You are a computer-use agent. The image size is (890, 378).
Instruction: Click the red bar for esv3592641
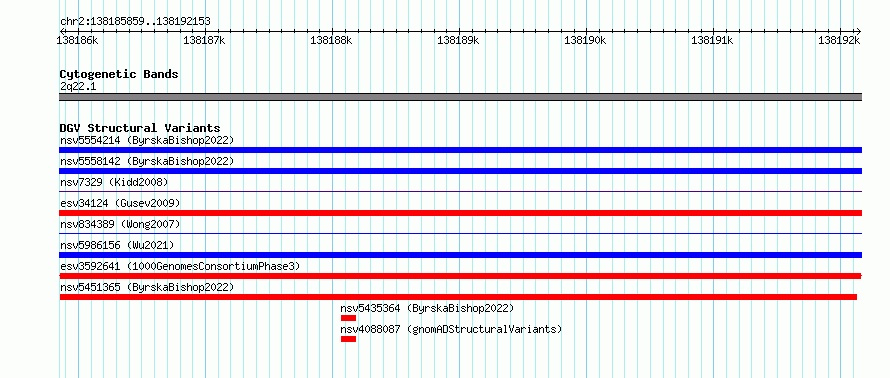460,276
